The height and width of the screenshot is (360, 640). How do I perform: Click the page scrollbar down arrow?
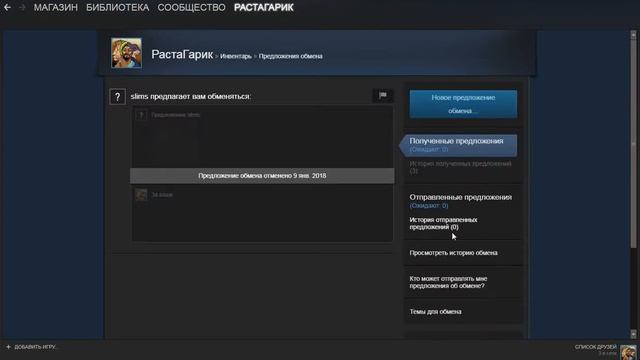[x=633, y=334]
